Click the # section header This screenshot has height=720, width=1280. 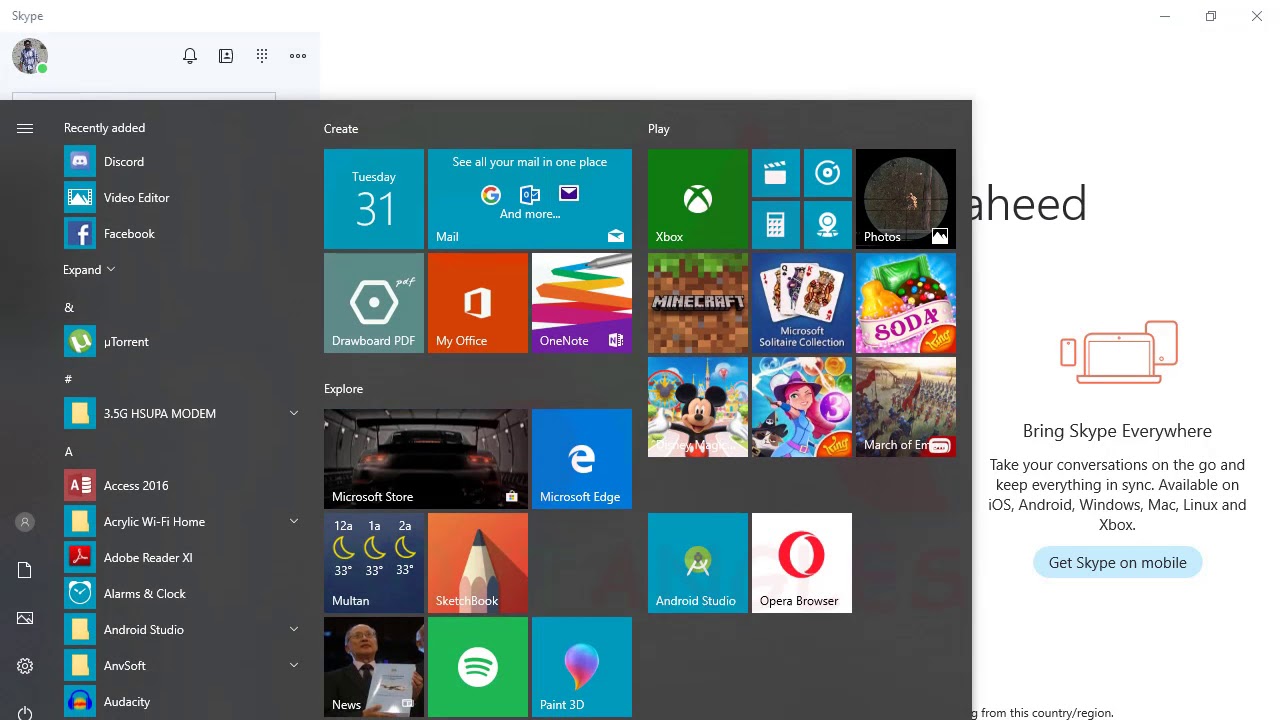click(68, 379)
